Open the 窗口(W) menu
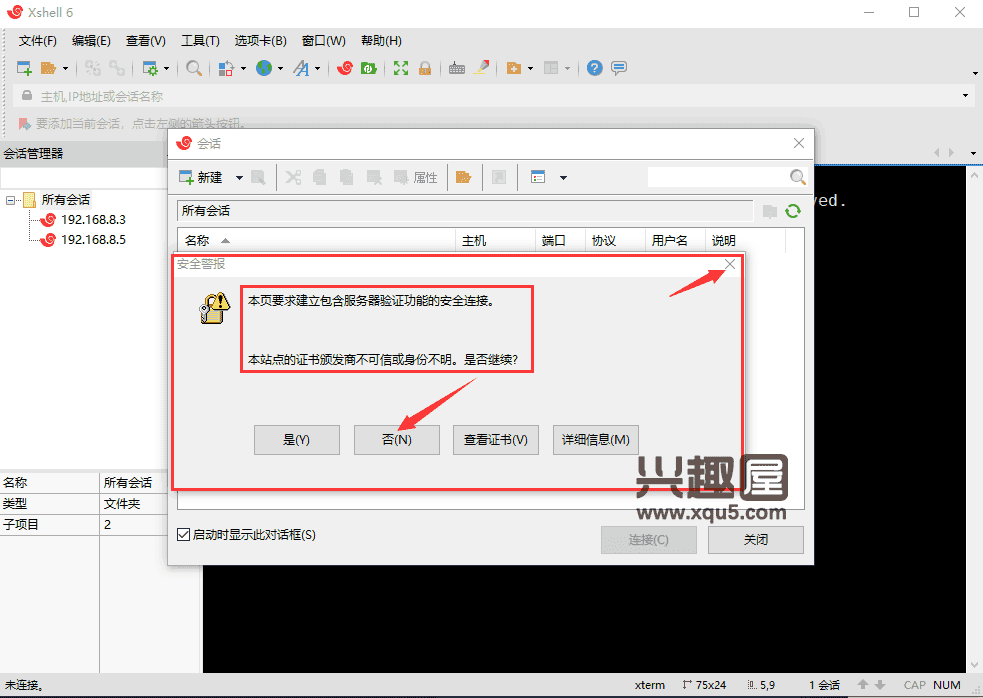This screenshot has height=698, width=983. [323, 41]
